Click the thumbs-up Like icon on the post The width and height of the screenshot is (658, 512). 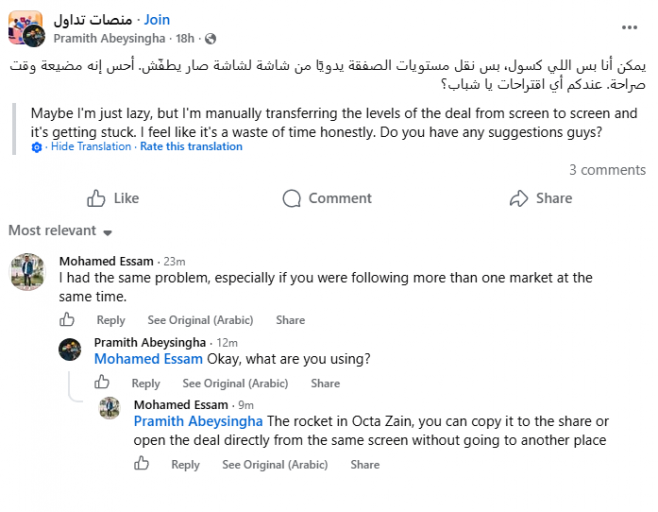(x=96, y=198)
